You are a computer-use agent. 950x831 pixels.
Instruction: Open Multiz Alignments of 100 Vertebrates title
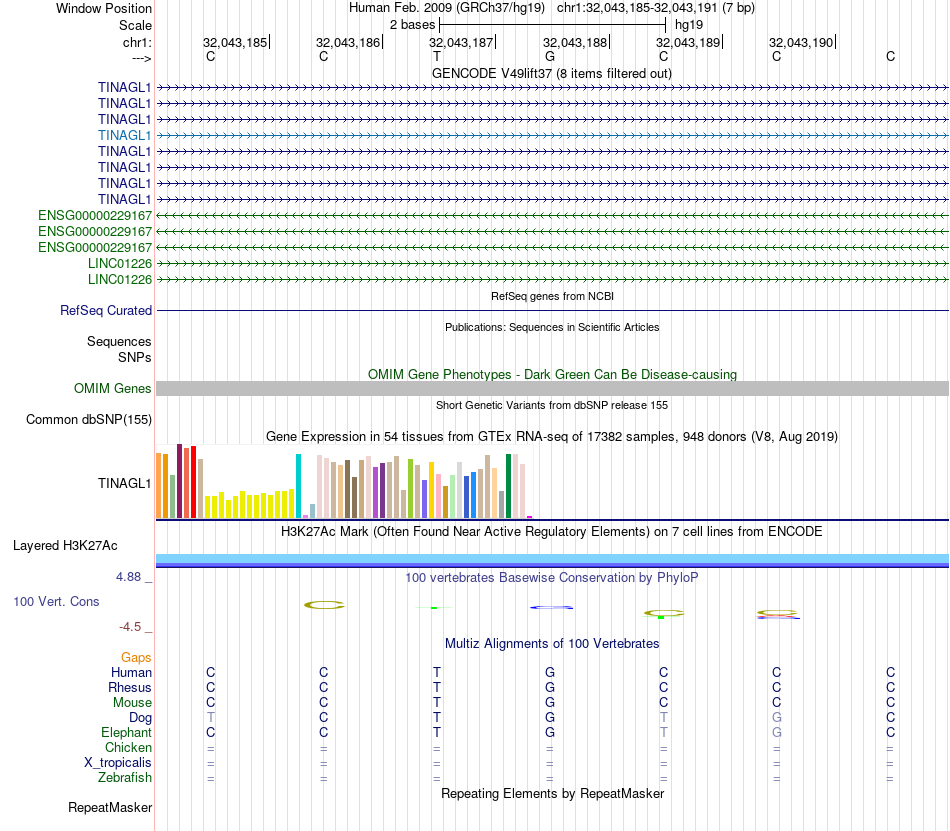552,644
